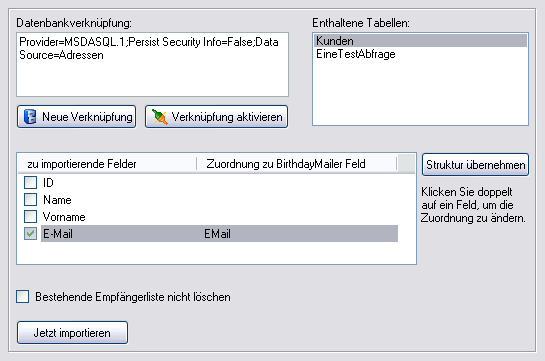Click the database icon on Neue Verknüpfung
Image resolution: width=545 pixels, height=361 pixels.
[x=30, y=117]
